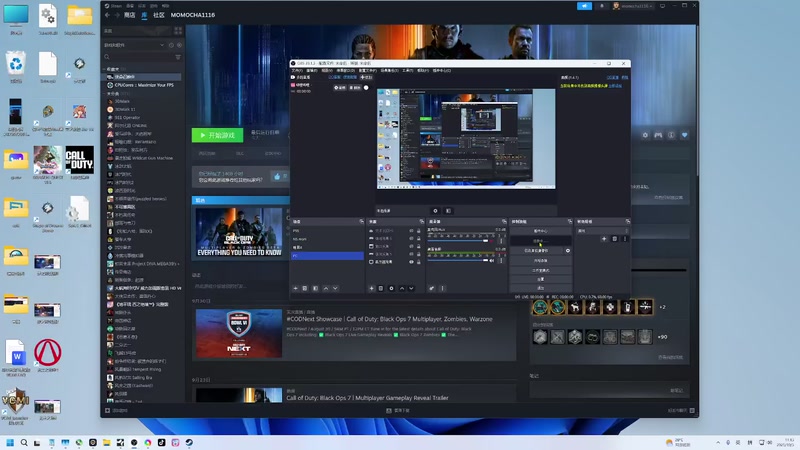Image resolution: width=800 pixels, height=450 pixels.
Task: Select CPUCores :: Maximize Your FPS in library
Action: (x=145, y=85)
